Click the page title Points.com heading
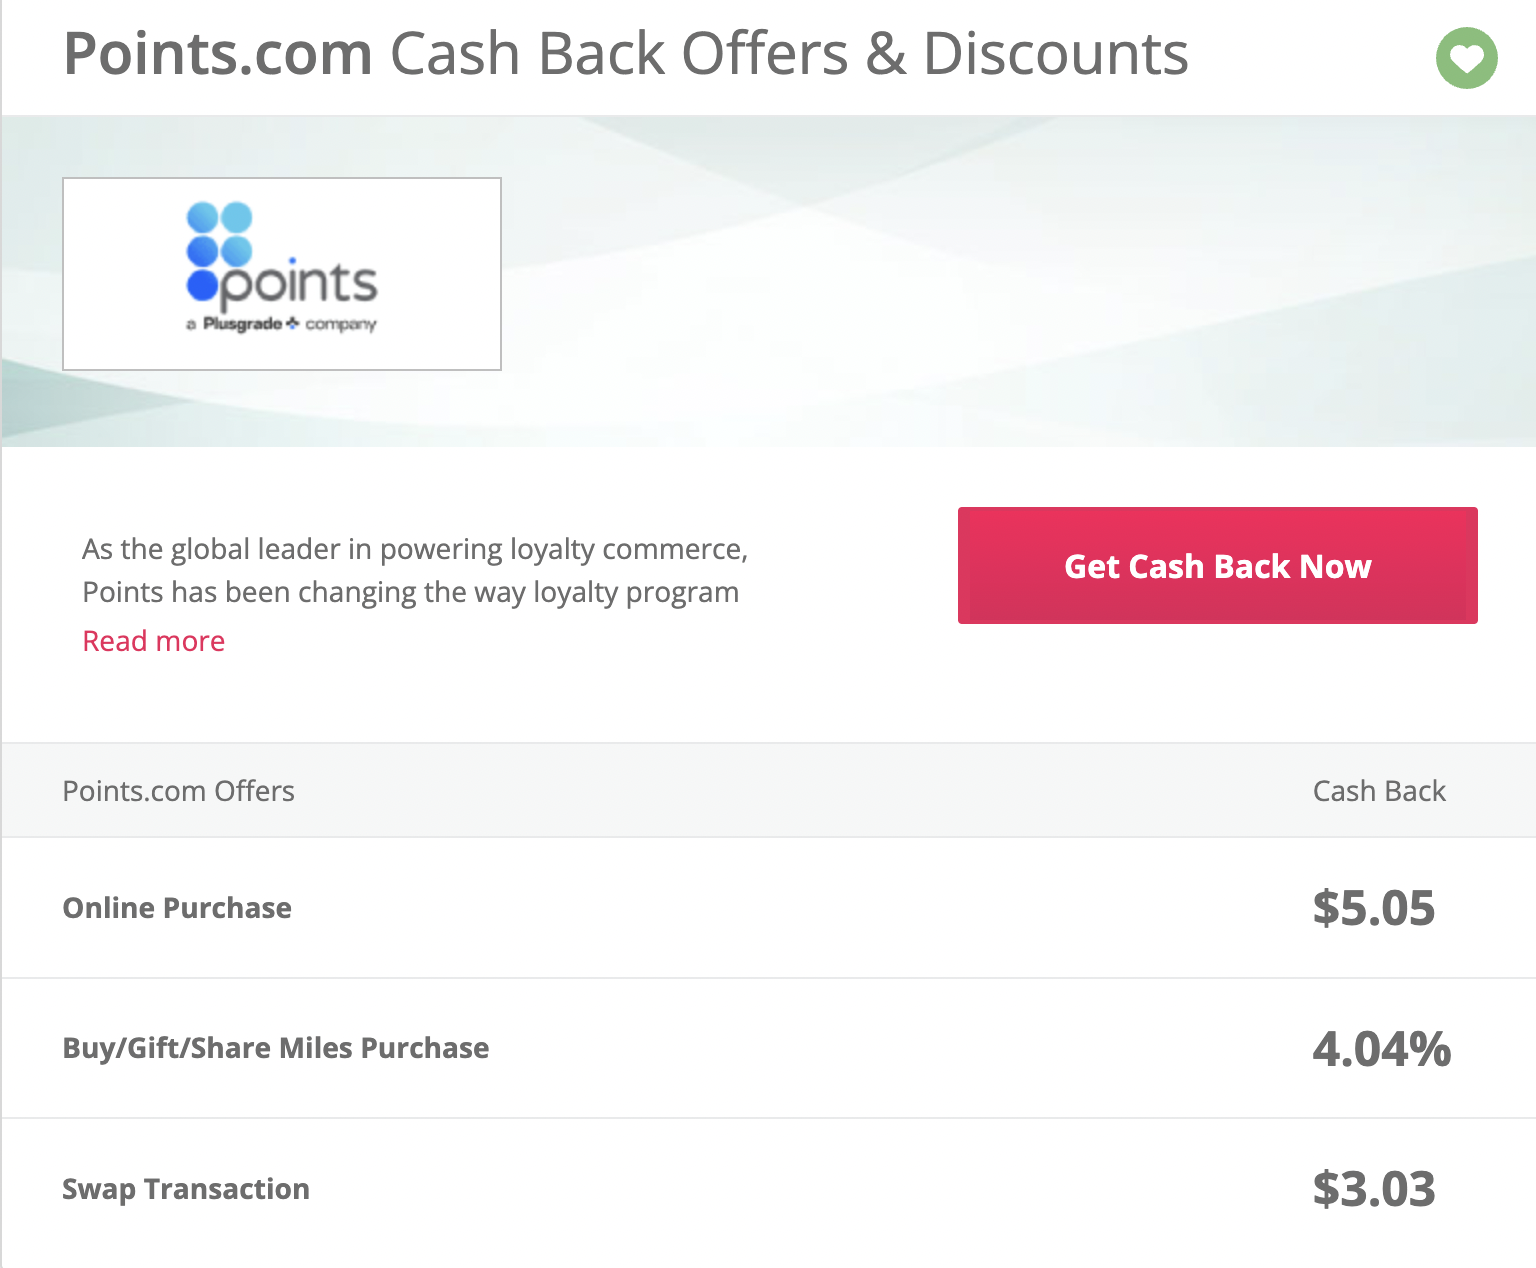This screenshot has height=1268, width=1536. pyautogui.click(x=218, y=54)
